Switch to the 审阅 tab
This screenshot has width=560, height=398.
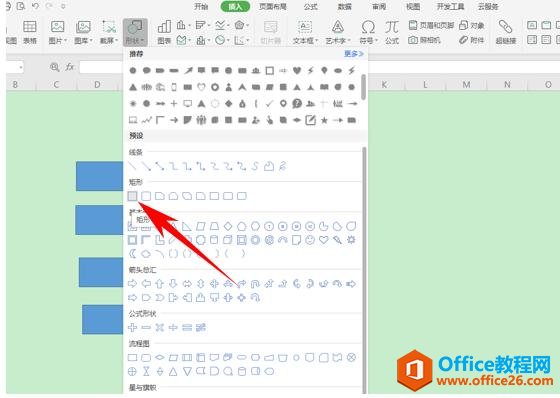tap(379, 6)
